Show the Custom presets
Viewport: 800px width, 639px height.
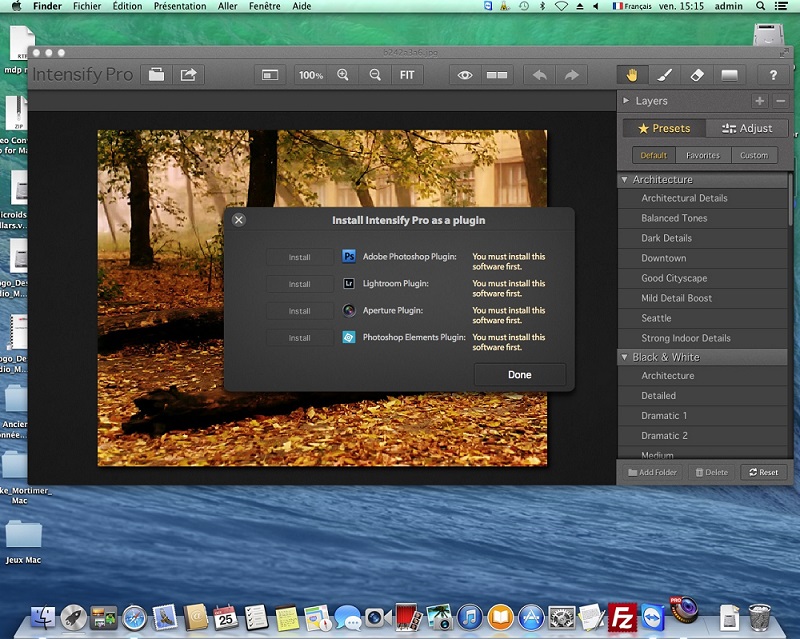click(754, 155)
